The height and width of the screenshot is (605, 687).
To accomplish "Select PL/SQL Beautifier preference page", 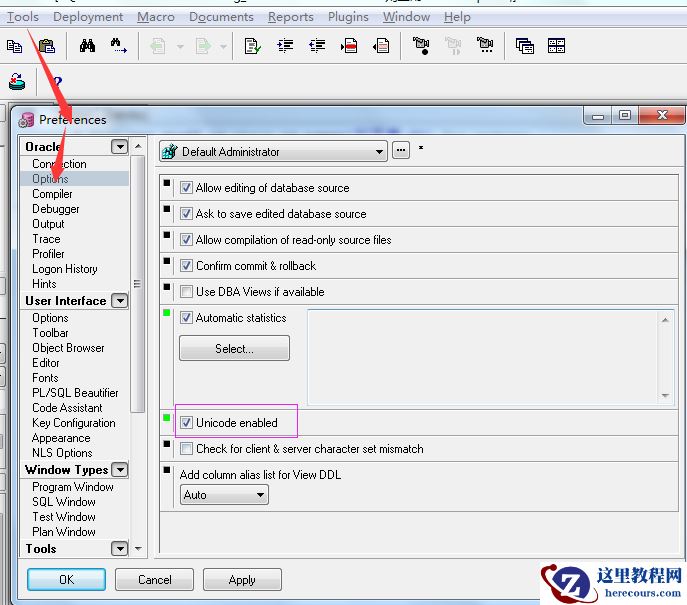I will coord(75,393).
